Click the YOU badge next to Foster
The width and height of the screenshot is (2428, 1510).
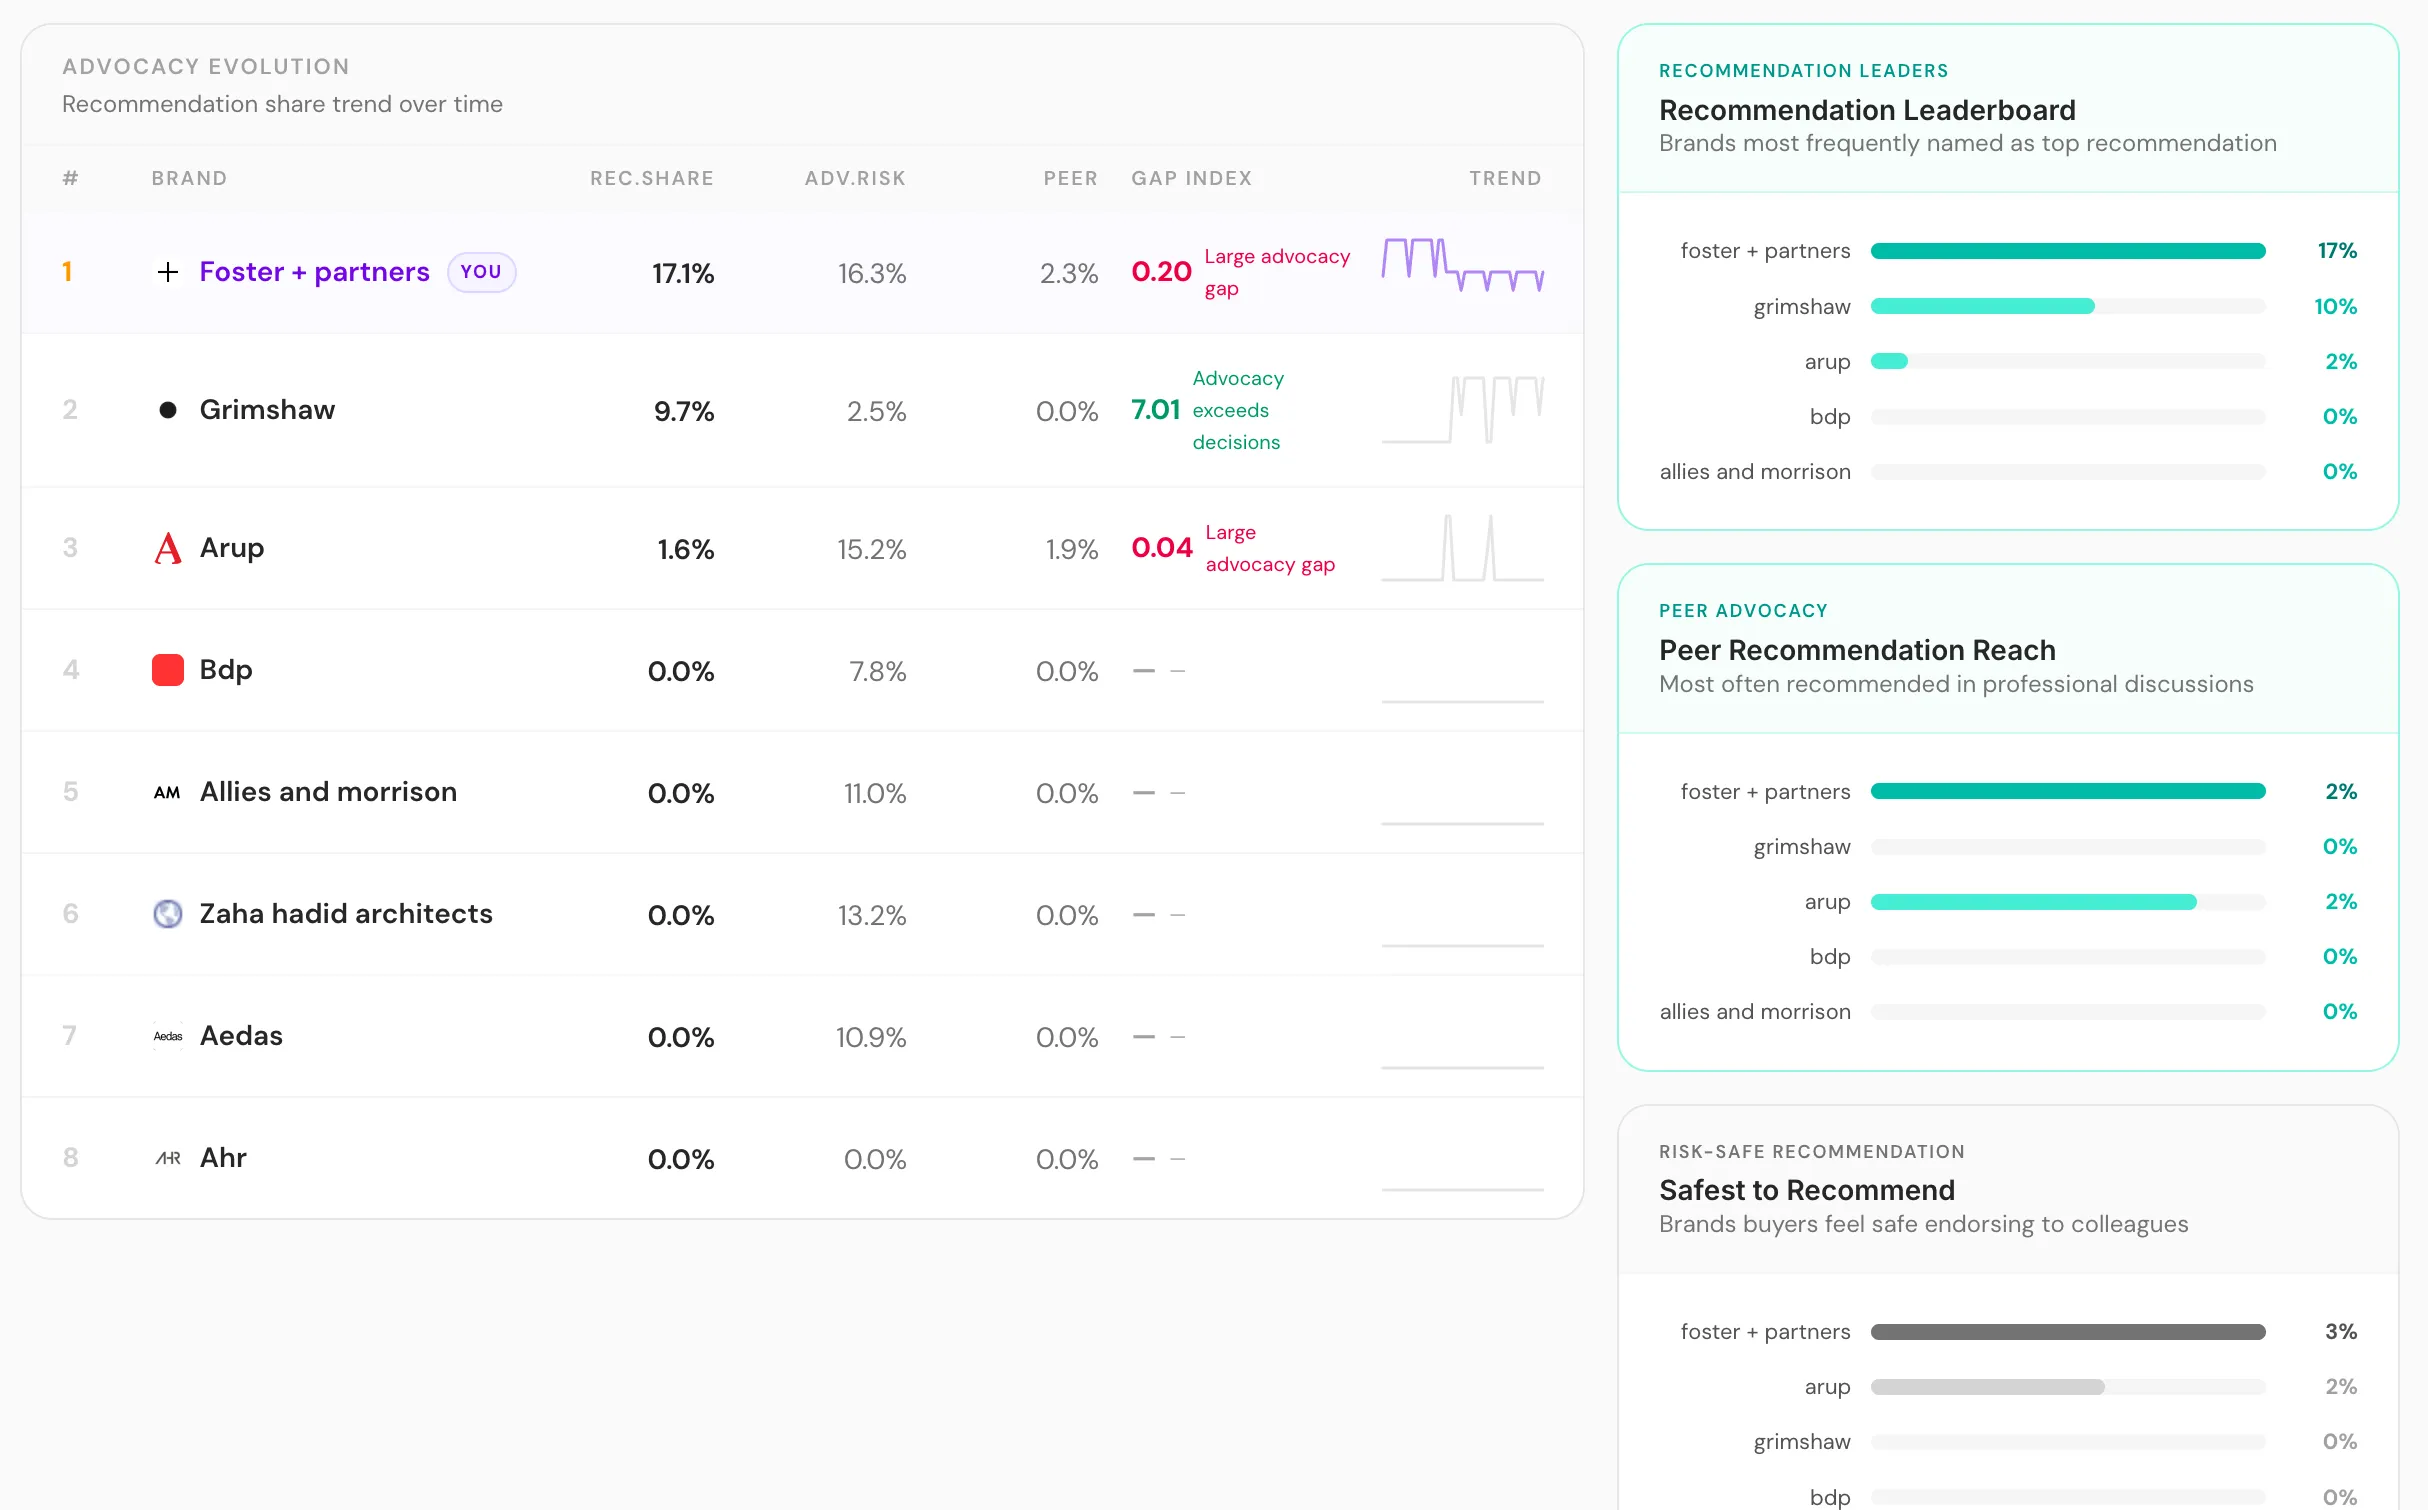click(481, 272)
